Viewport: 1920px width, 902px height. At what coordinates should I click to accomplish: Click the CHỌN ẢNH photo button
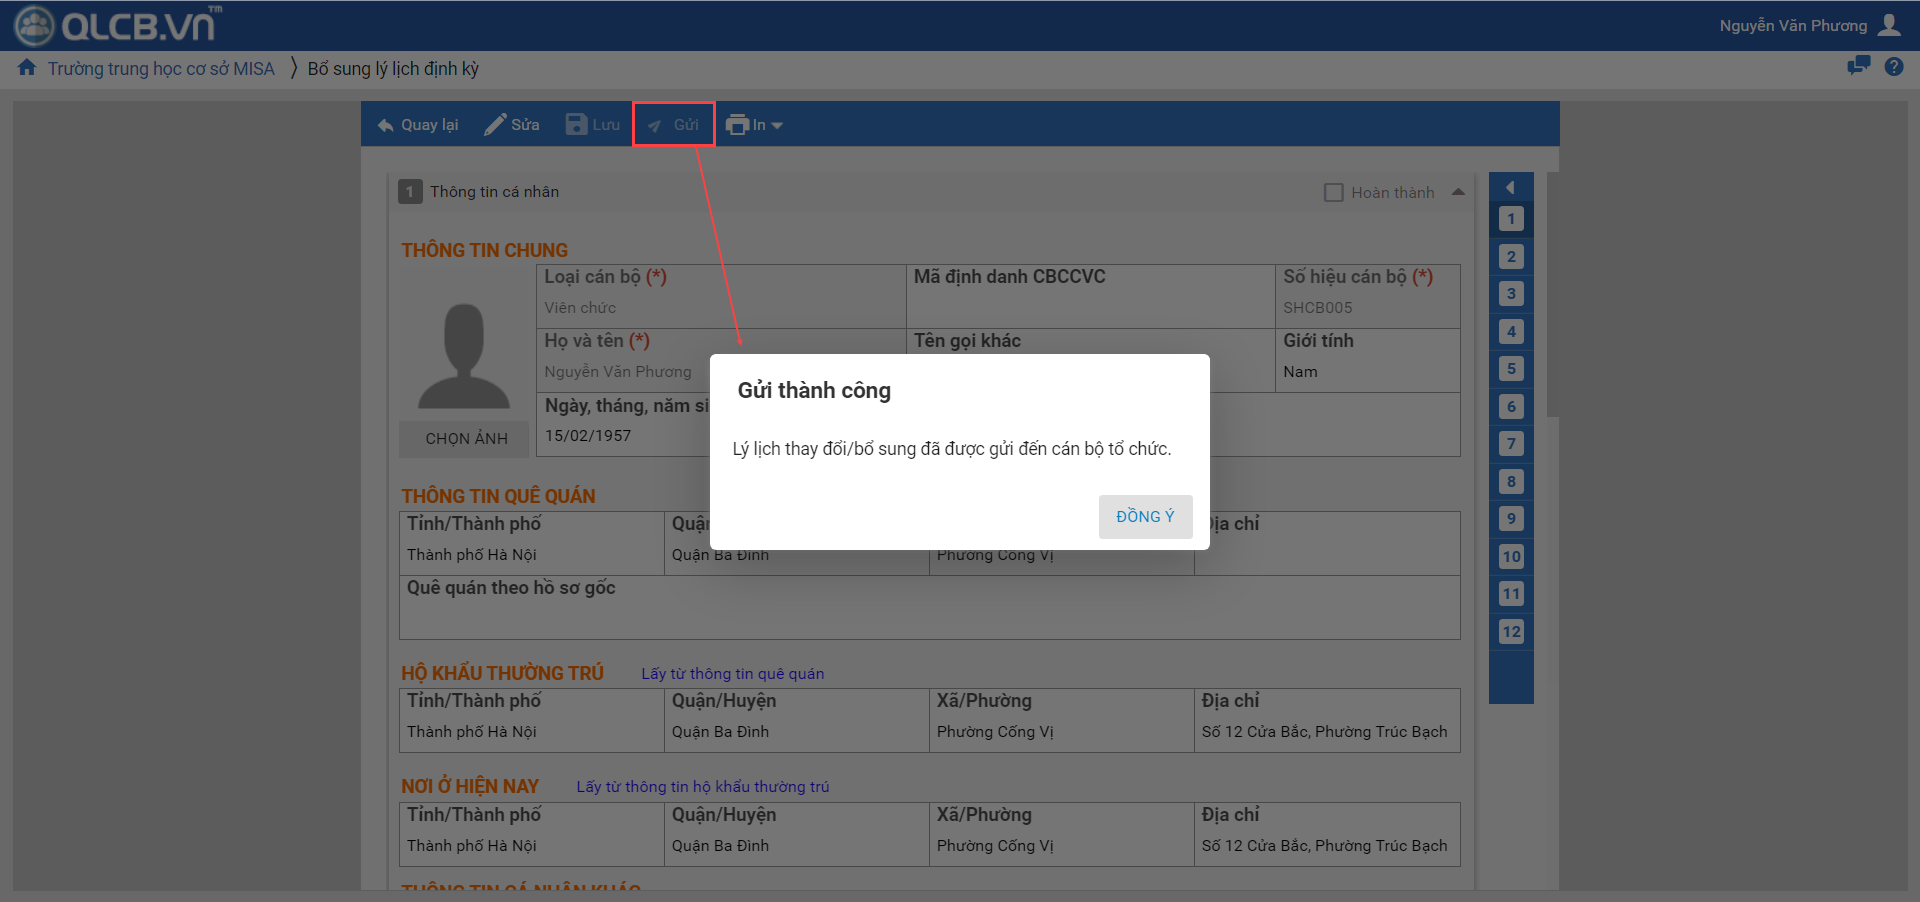(466, 438)
